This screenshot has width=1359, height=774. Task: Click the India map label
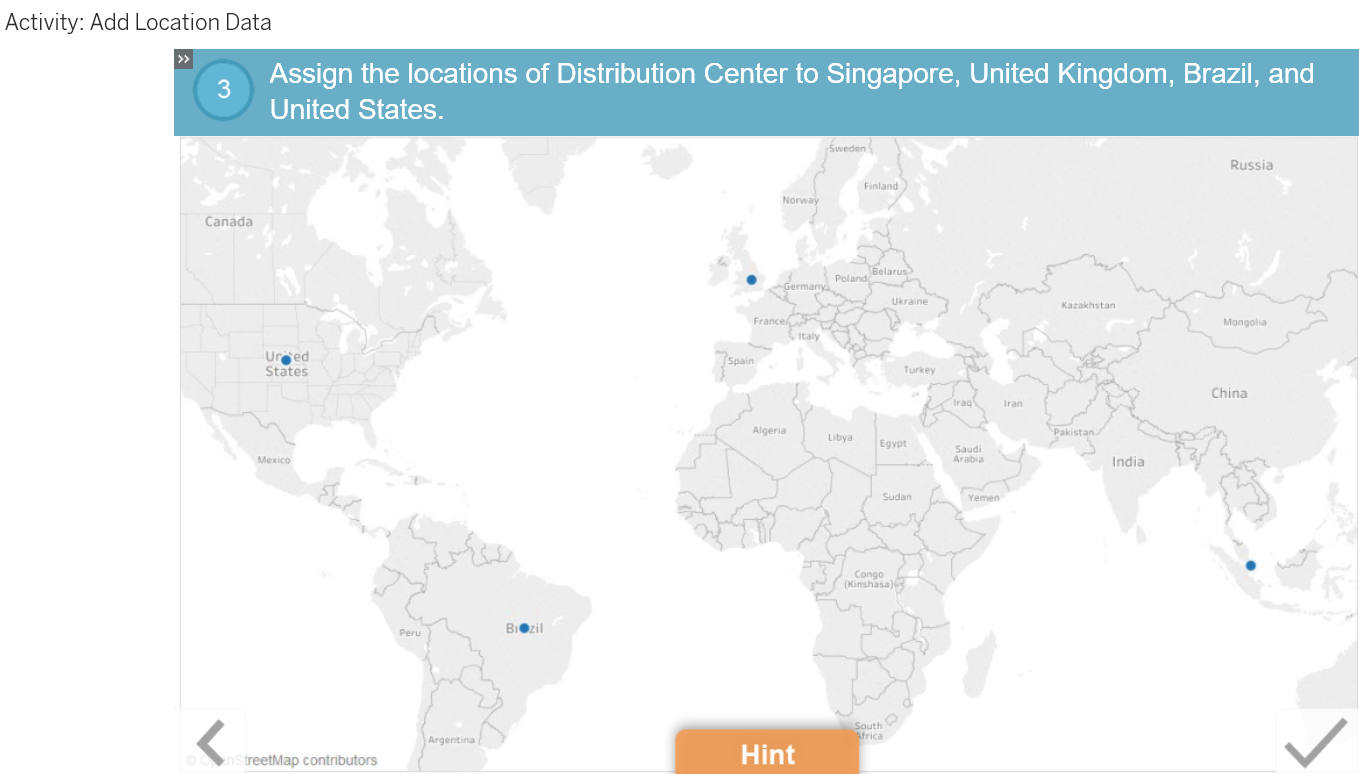(x=1128, y=462)
